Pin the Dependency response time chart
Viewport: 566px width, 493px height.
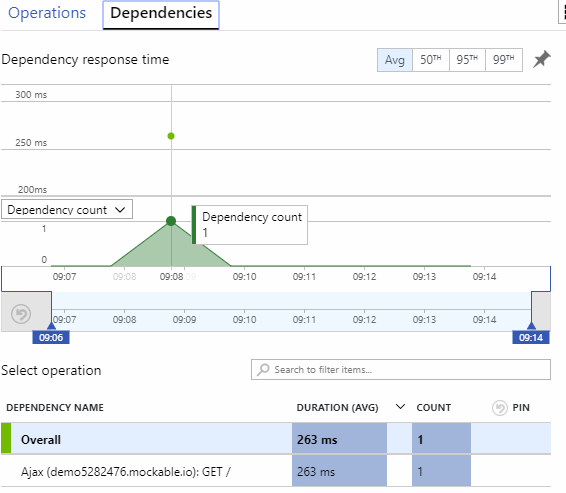click(541, 59)
